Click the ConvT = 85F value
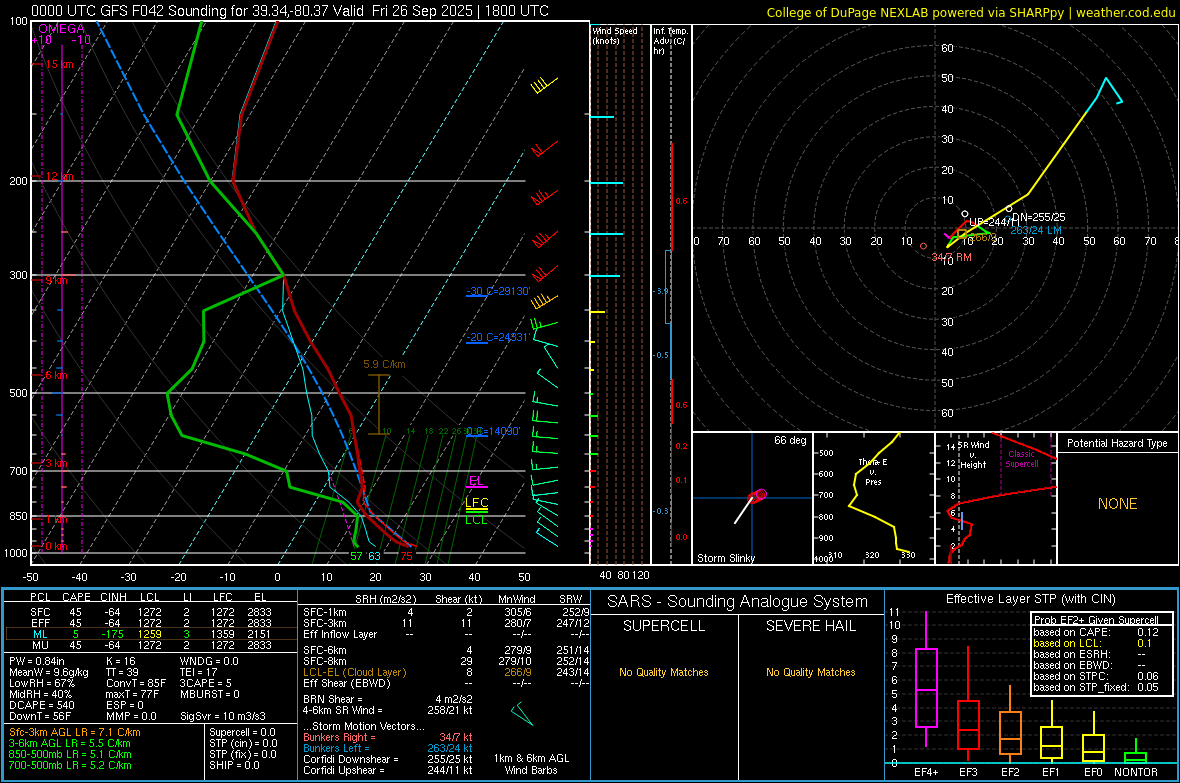The height and width of the screenshot is (783, 1180). 136,684
